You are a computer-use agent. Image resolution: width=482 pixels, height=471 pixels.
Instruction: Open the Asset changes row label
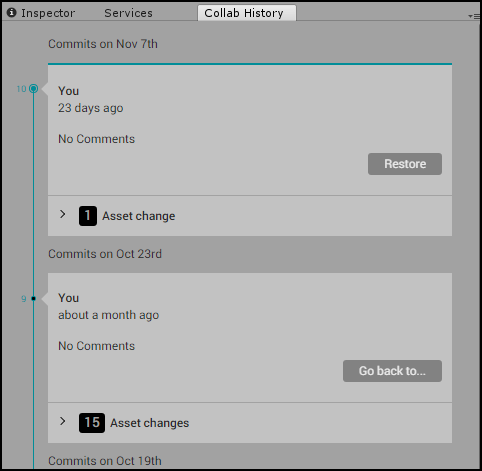[150, 423]
